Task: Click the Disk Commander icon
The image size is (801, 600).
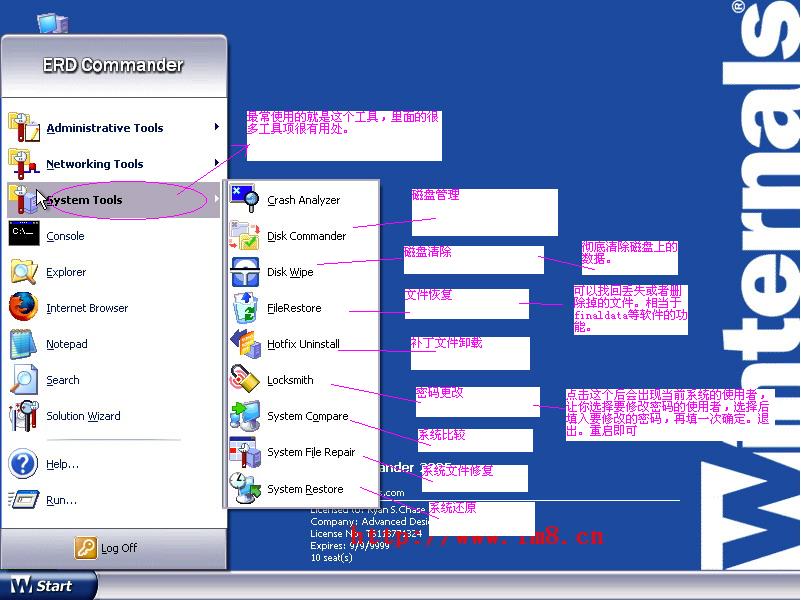Action: 244,235
